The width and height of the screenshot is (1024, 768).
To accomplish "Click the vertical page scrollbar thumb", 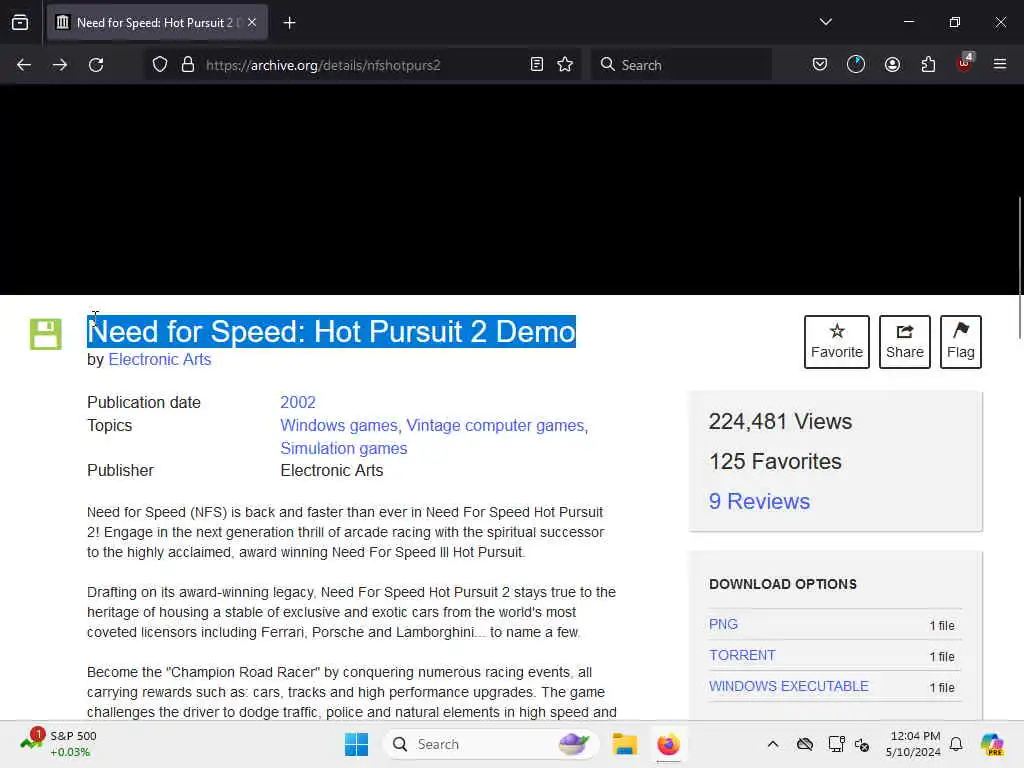I will pos(1020,268).
